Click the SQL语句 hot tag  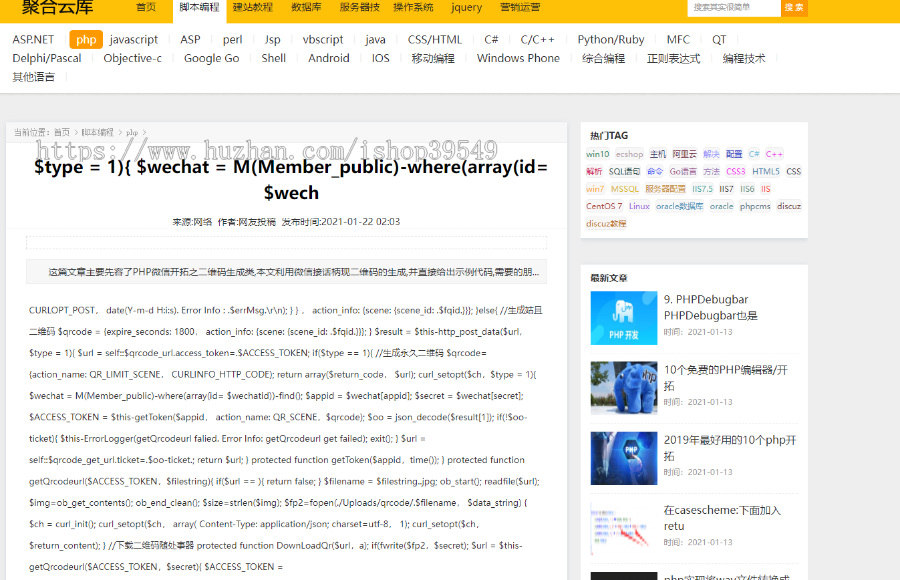click(x=624, y=171)
